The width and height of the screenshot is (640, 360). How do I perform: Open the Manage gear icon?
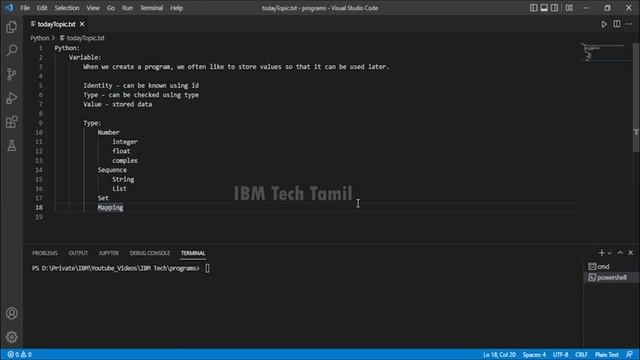[x=11, y=337]
